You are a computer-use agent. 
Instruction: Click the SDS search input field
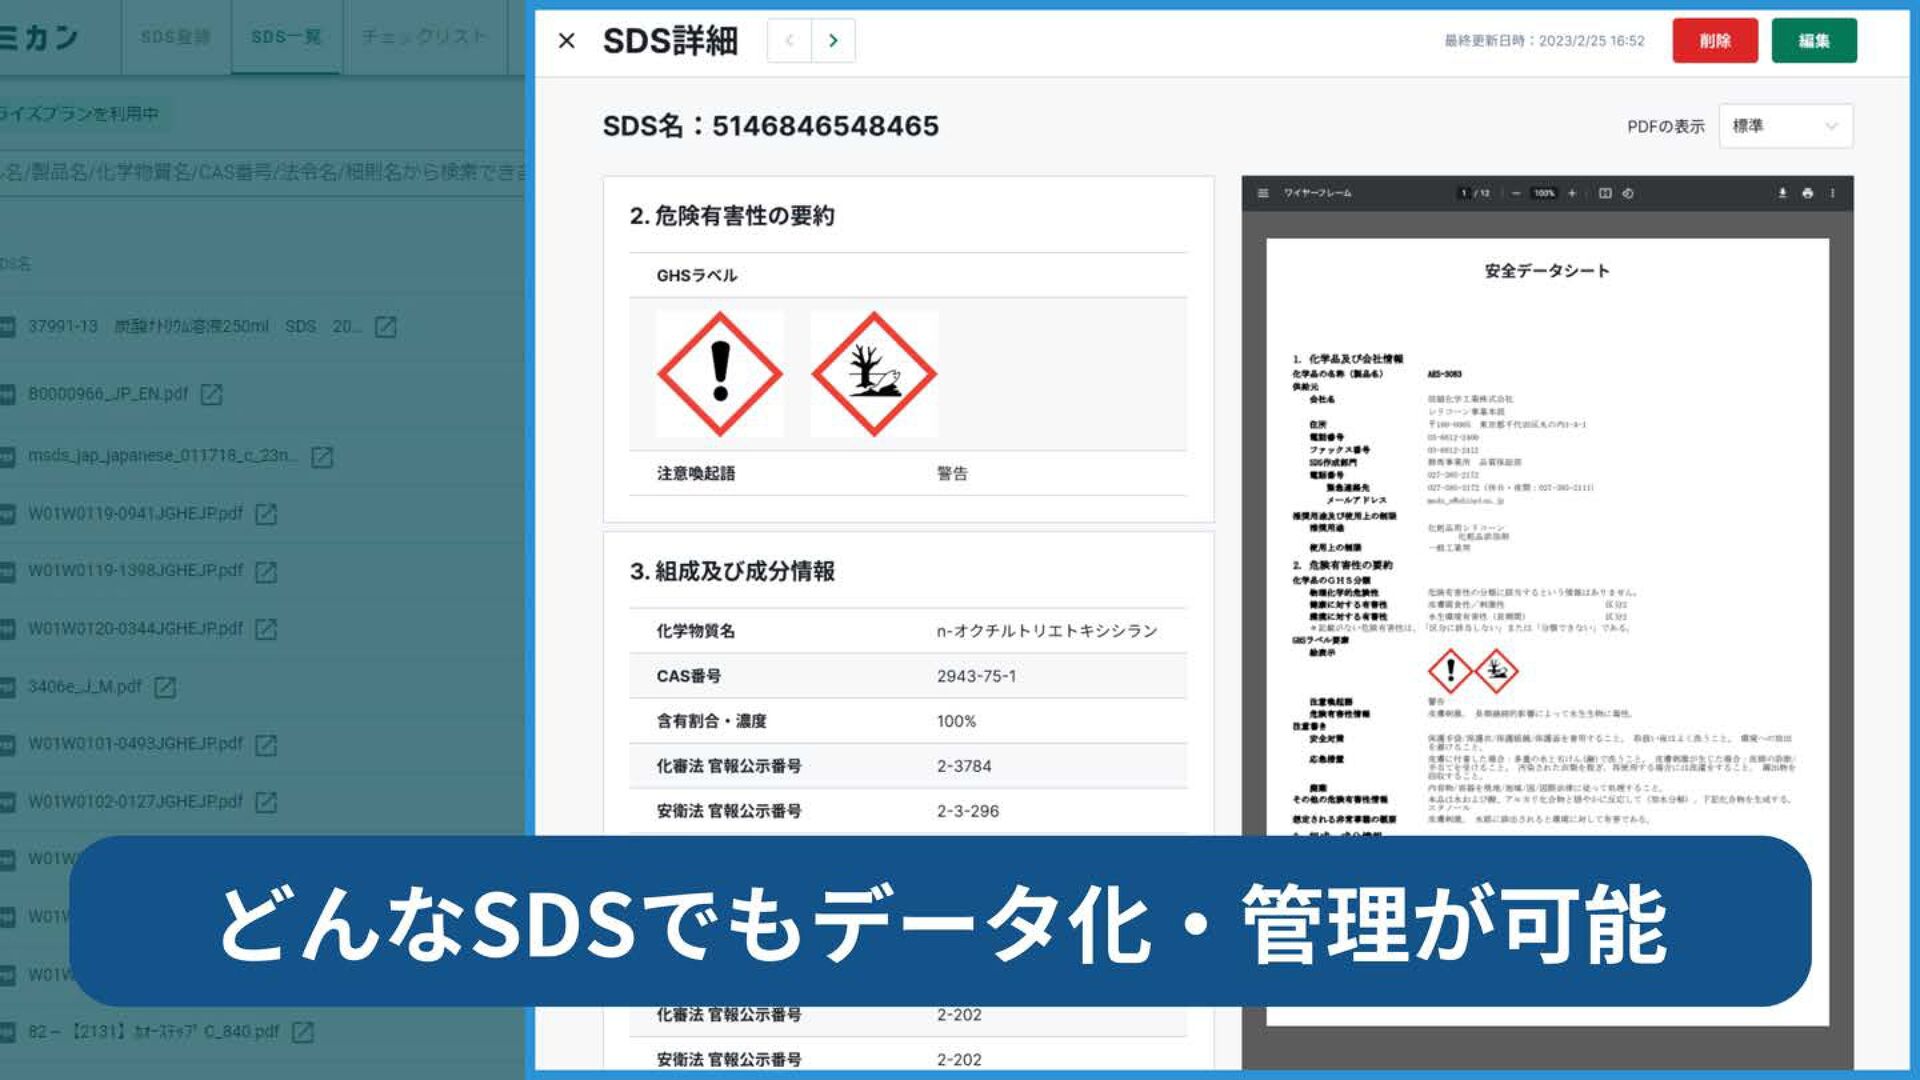(x=262, y=172)
